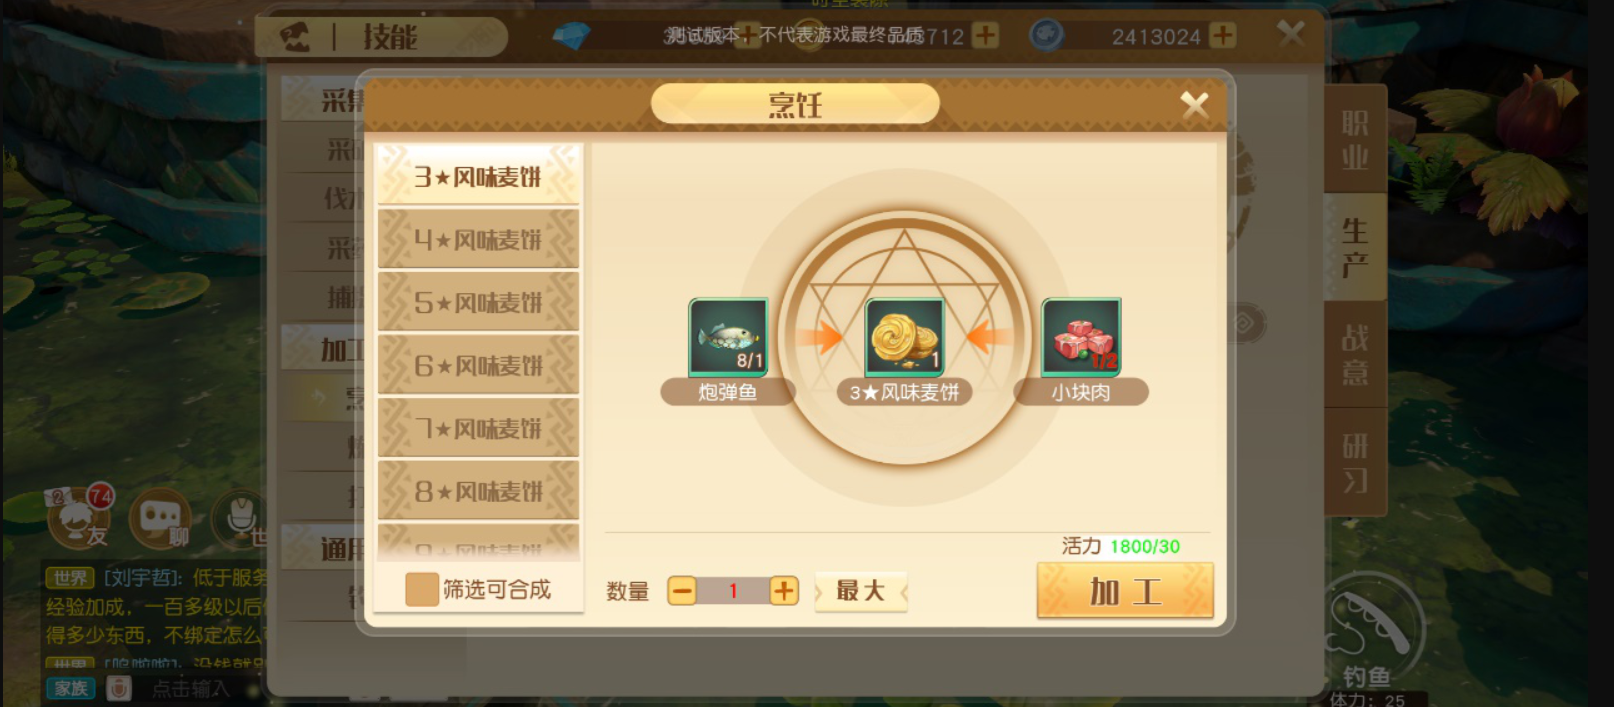Click the blue diamond currency icon
The height and width of the screenshot is (707, 1614).
tap(571, 36)
